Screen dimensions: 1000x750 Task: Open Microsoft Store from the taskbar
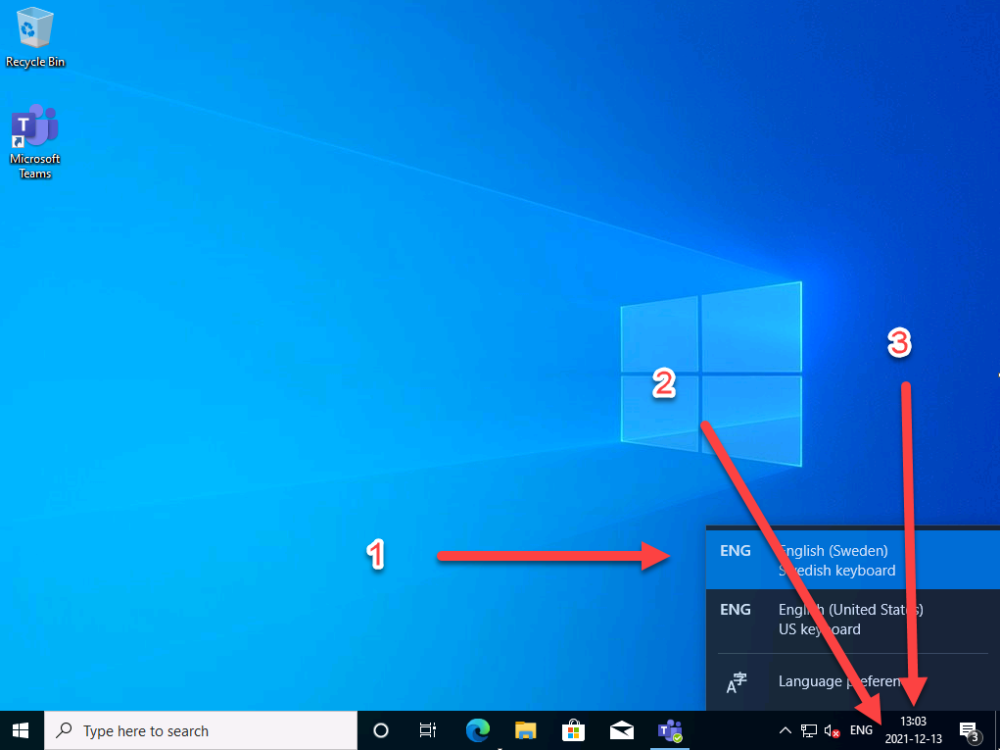tap(573, 730)
